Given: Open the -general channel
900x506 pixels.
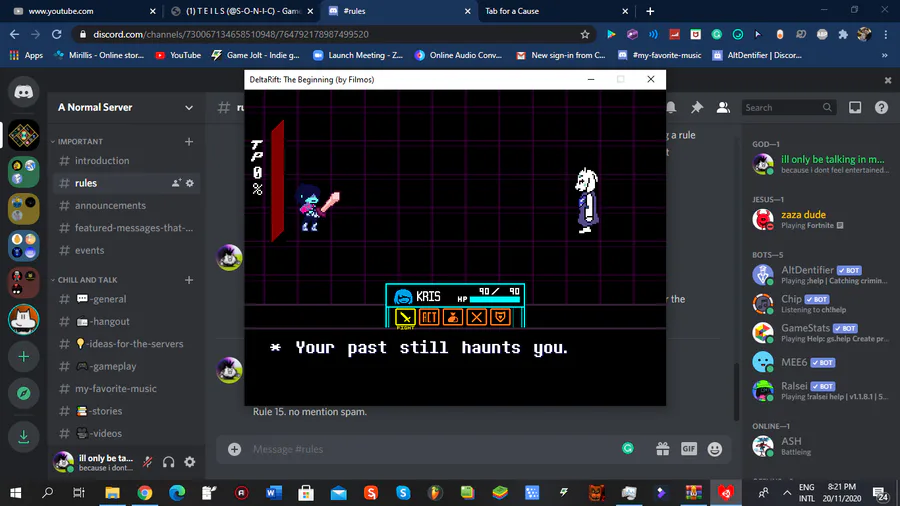Looking at the screenshot, I should coord(126,299).
